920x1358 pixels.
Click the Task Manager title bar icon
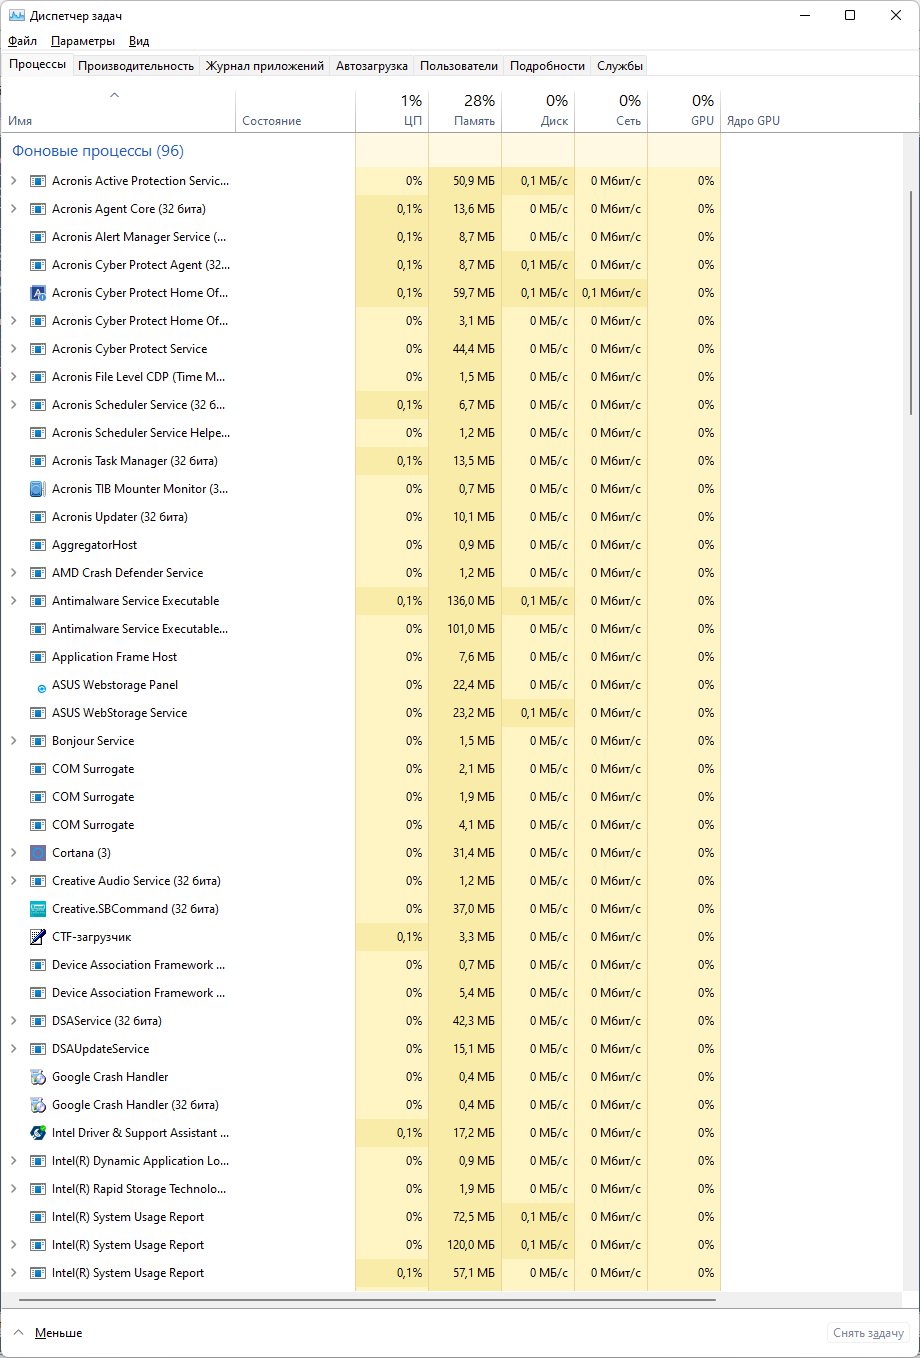point(17,15)
